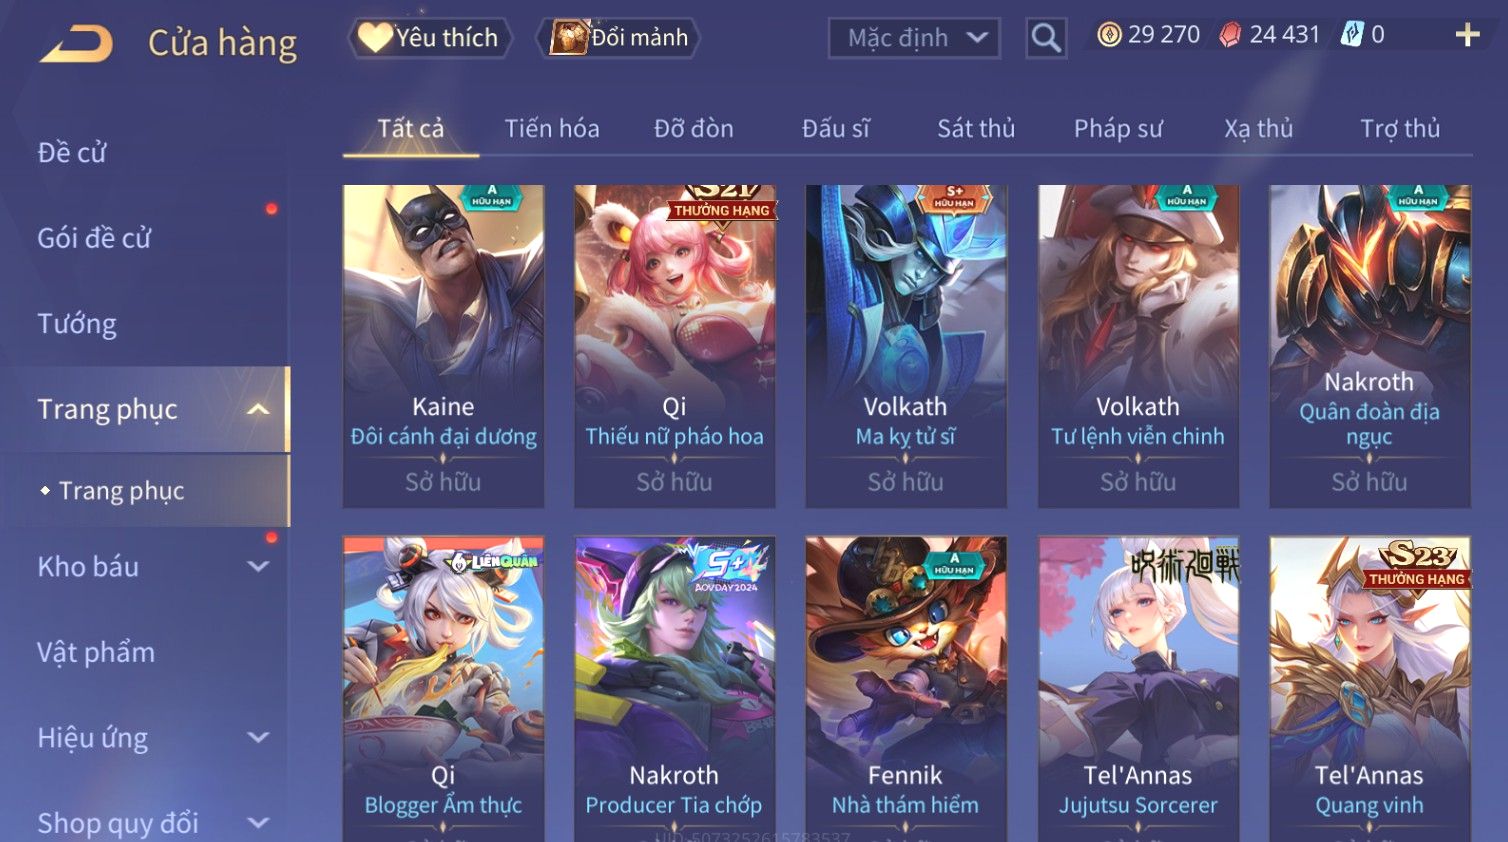
Task: Click the golden back arrow icon
Action: pos(76,44)
